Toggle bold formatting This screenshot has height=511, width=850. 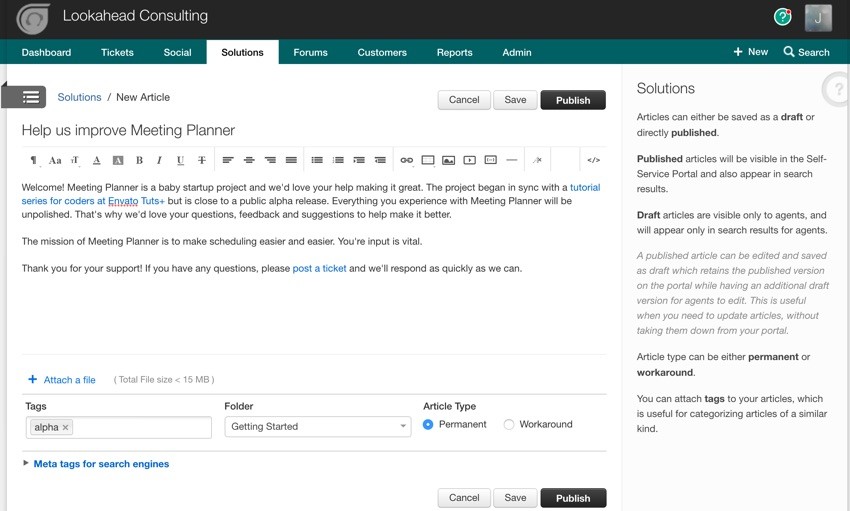[139, 160]
